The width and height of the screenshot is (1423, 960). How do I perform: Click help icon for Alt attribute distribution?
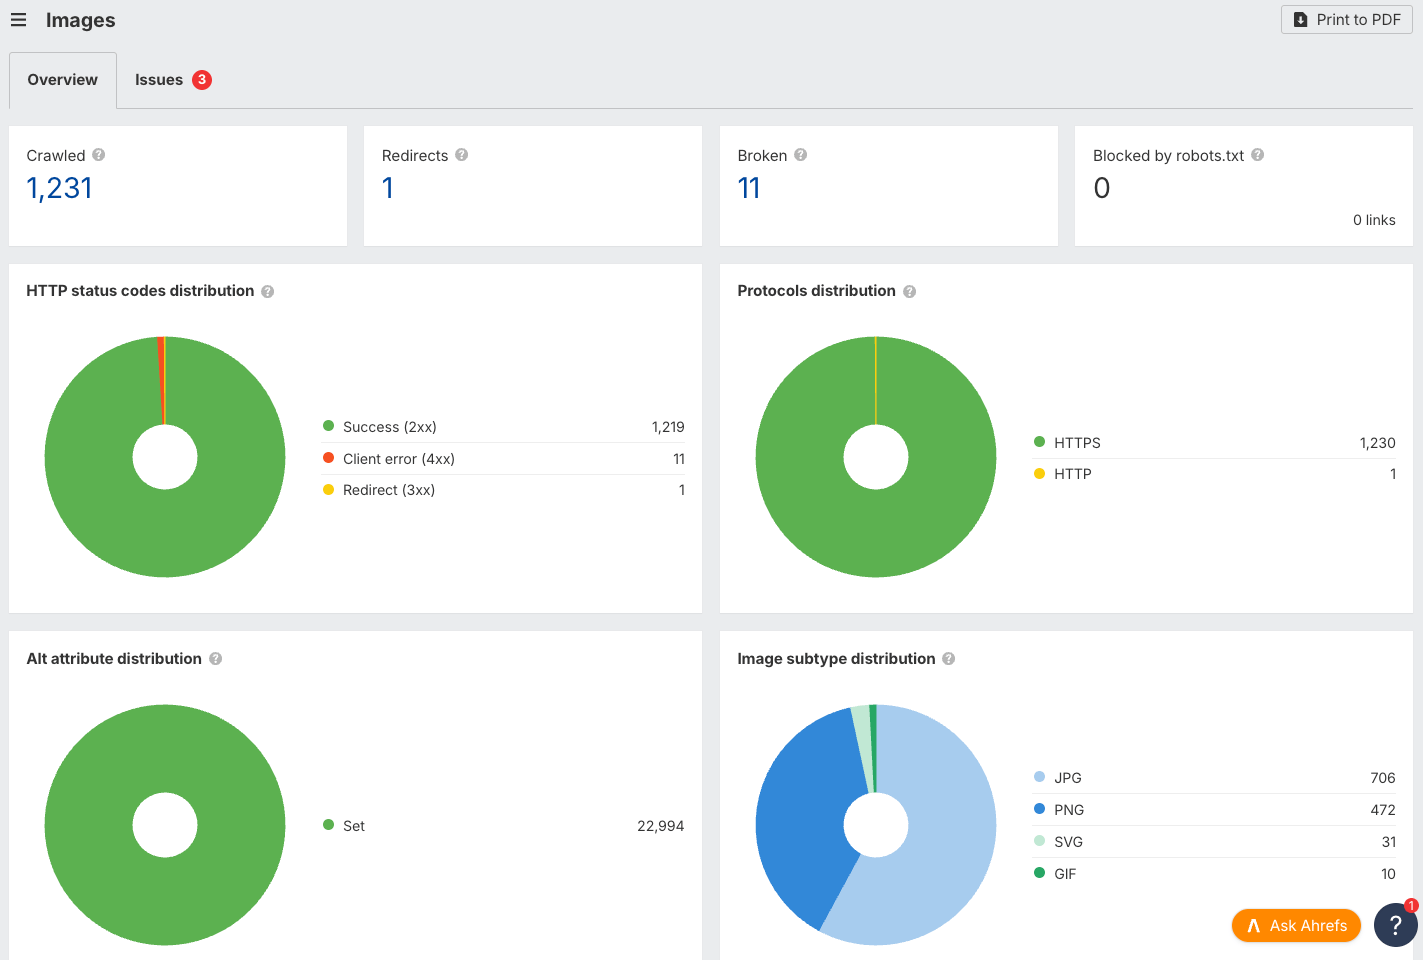[215, 659]
